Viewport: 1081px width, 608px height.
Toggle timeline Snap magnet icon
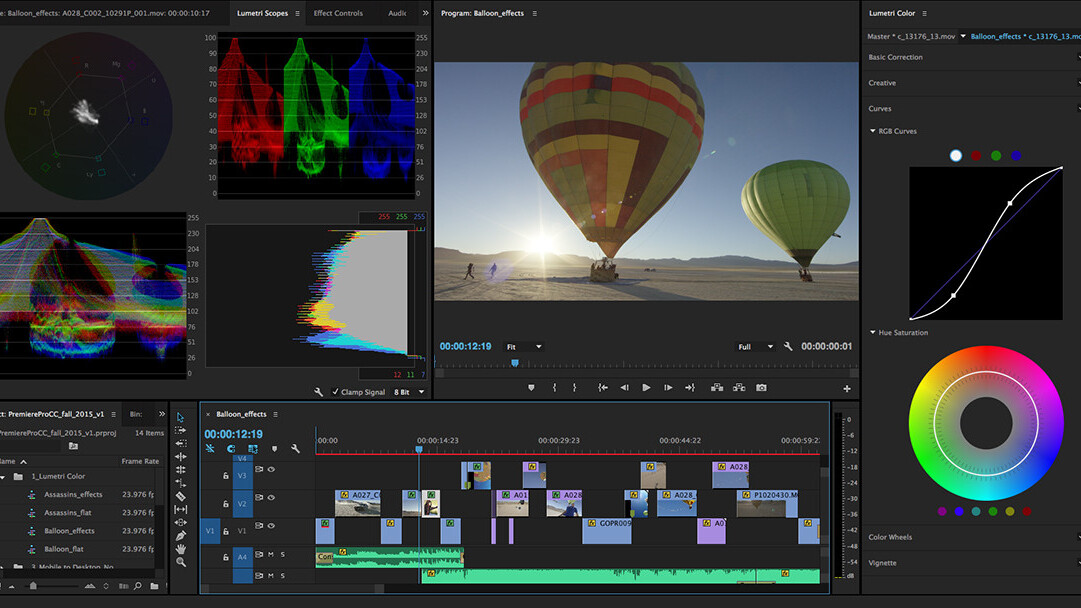point(231,449)
